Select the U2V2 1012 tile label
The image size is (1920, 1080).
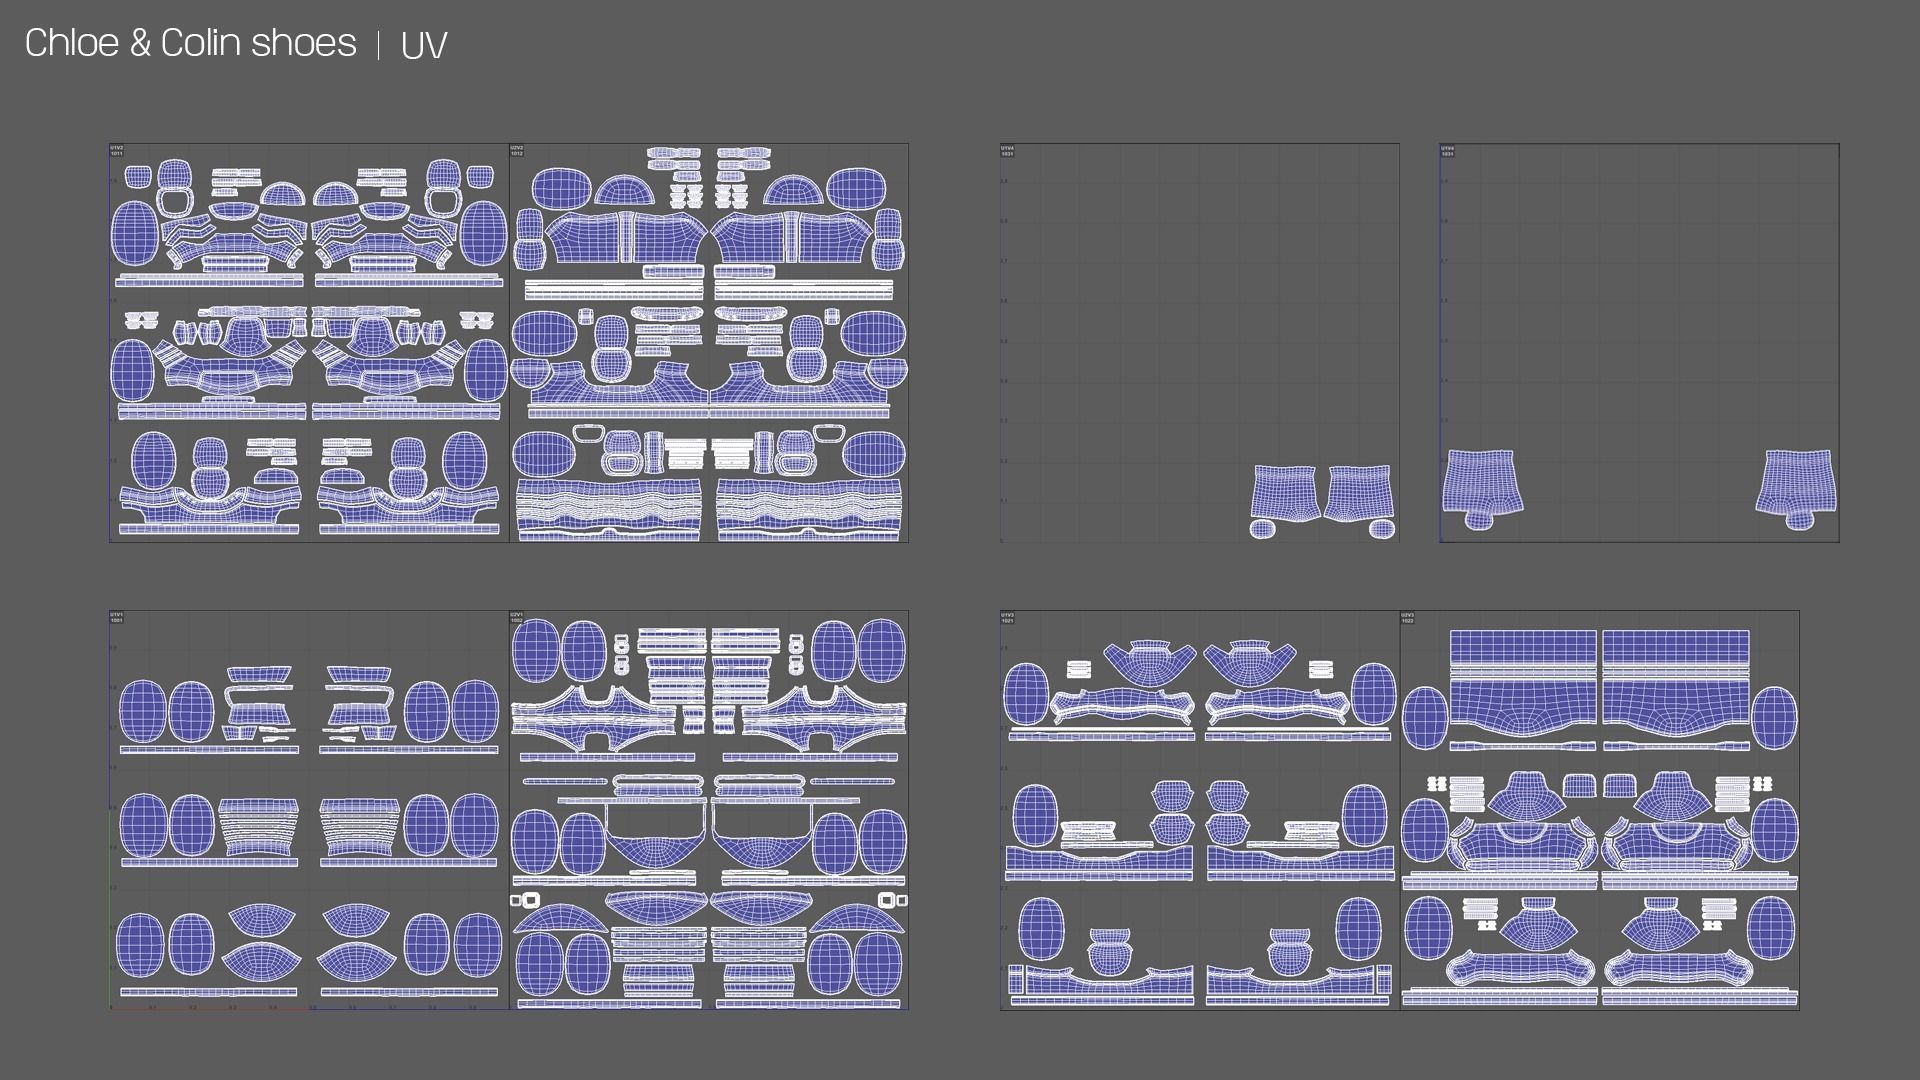[x=516, y=151]
